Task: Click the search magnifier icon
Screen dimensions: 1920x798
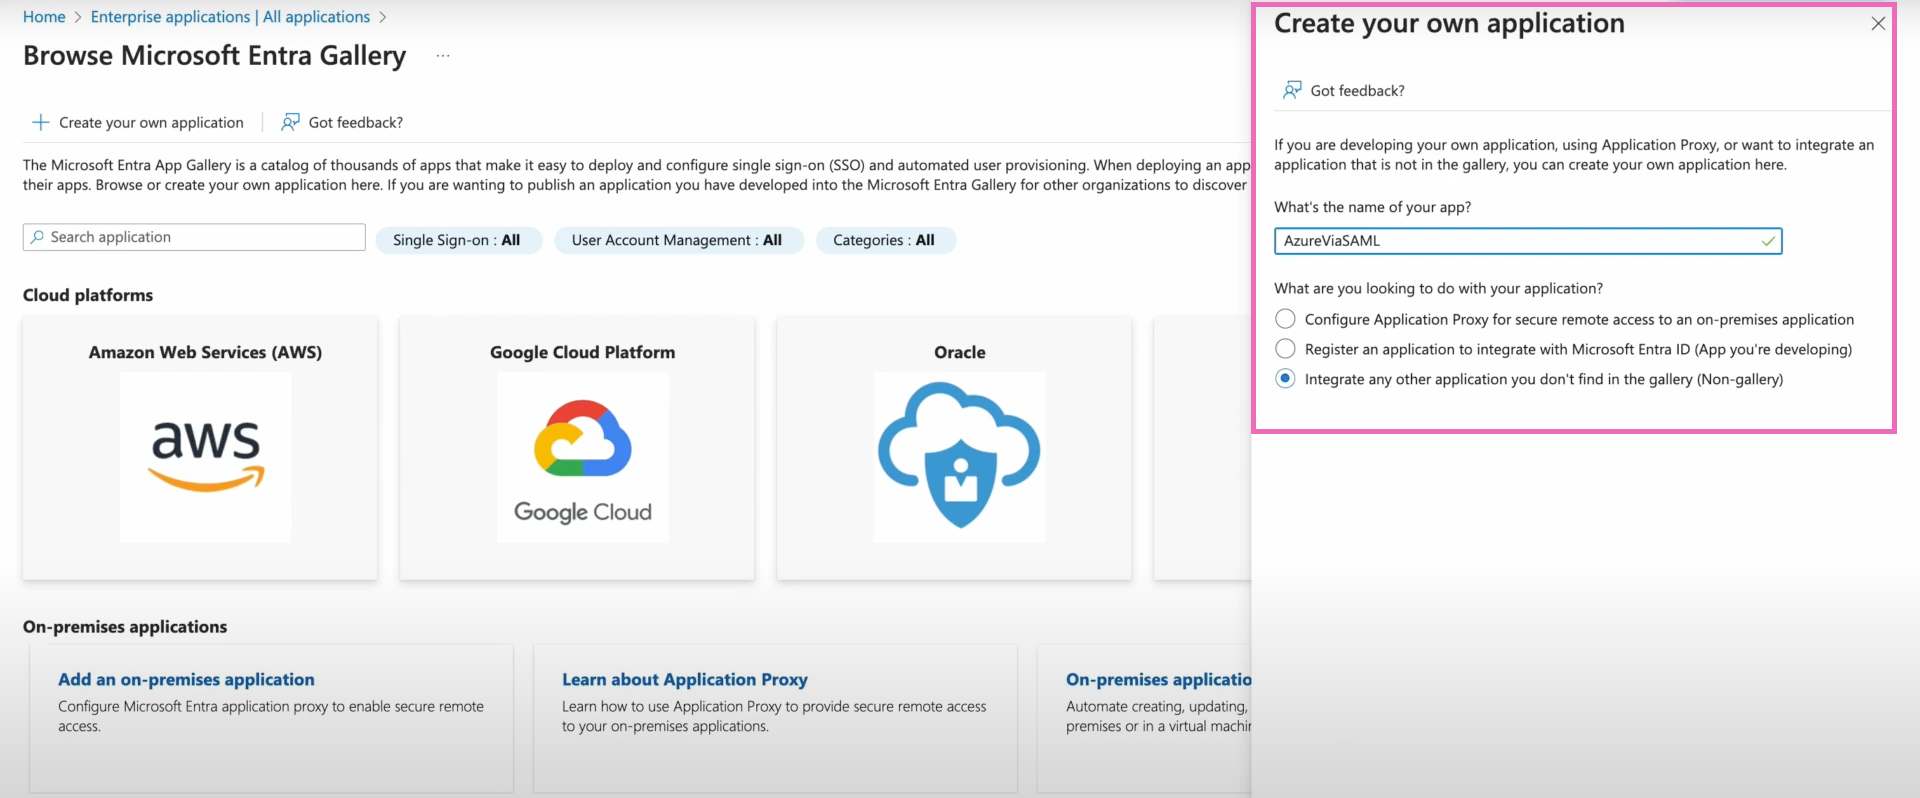Action: 37,237
